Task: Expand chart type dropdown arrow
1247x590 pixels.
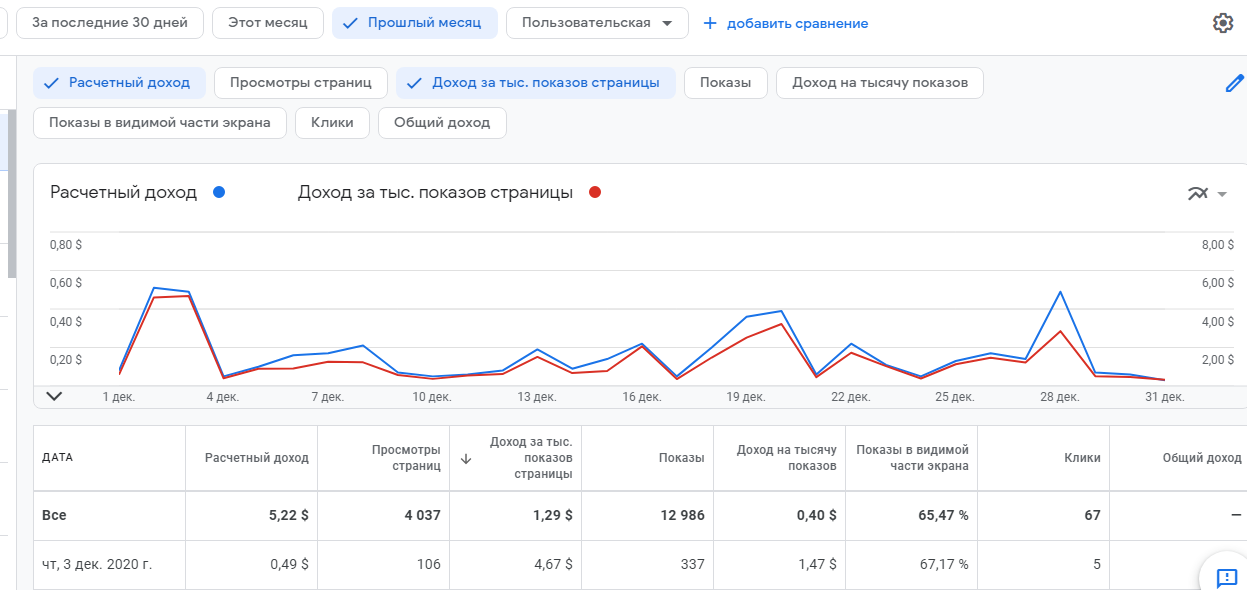Action: pyautogui.click(x=1222, y=194)
